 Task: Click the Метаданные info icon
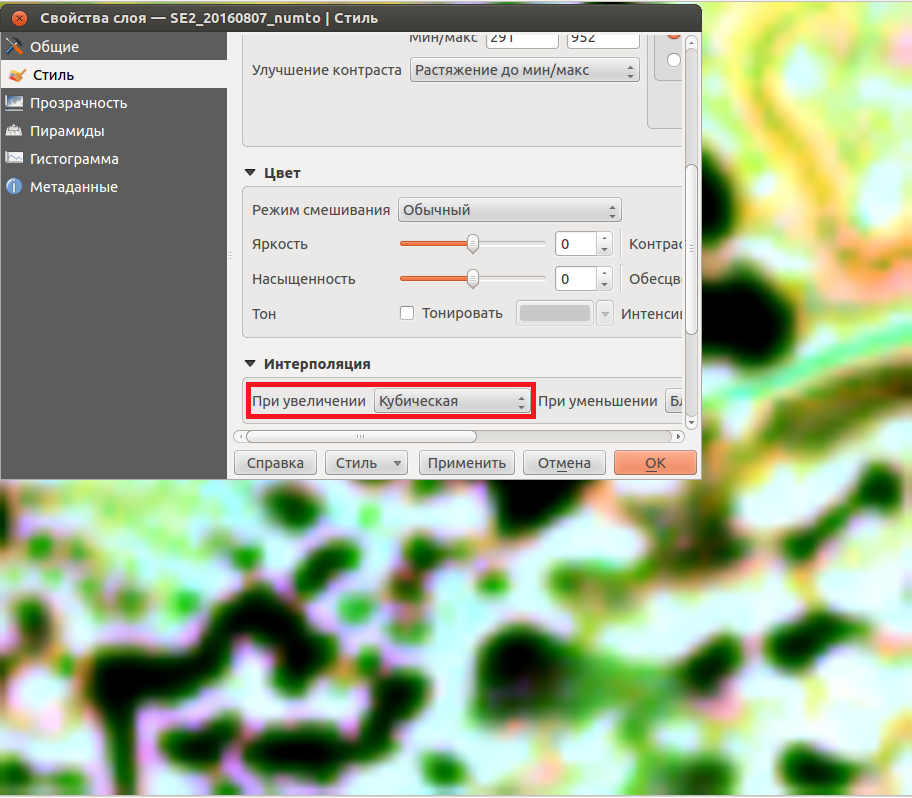click(x=14, y=187)
